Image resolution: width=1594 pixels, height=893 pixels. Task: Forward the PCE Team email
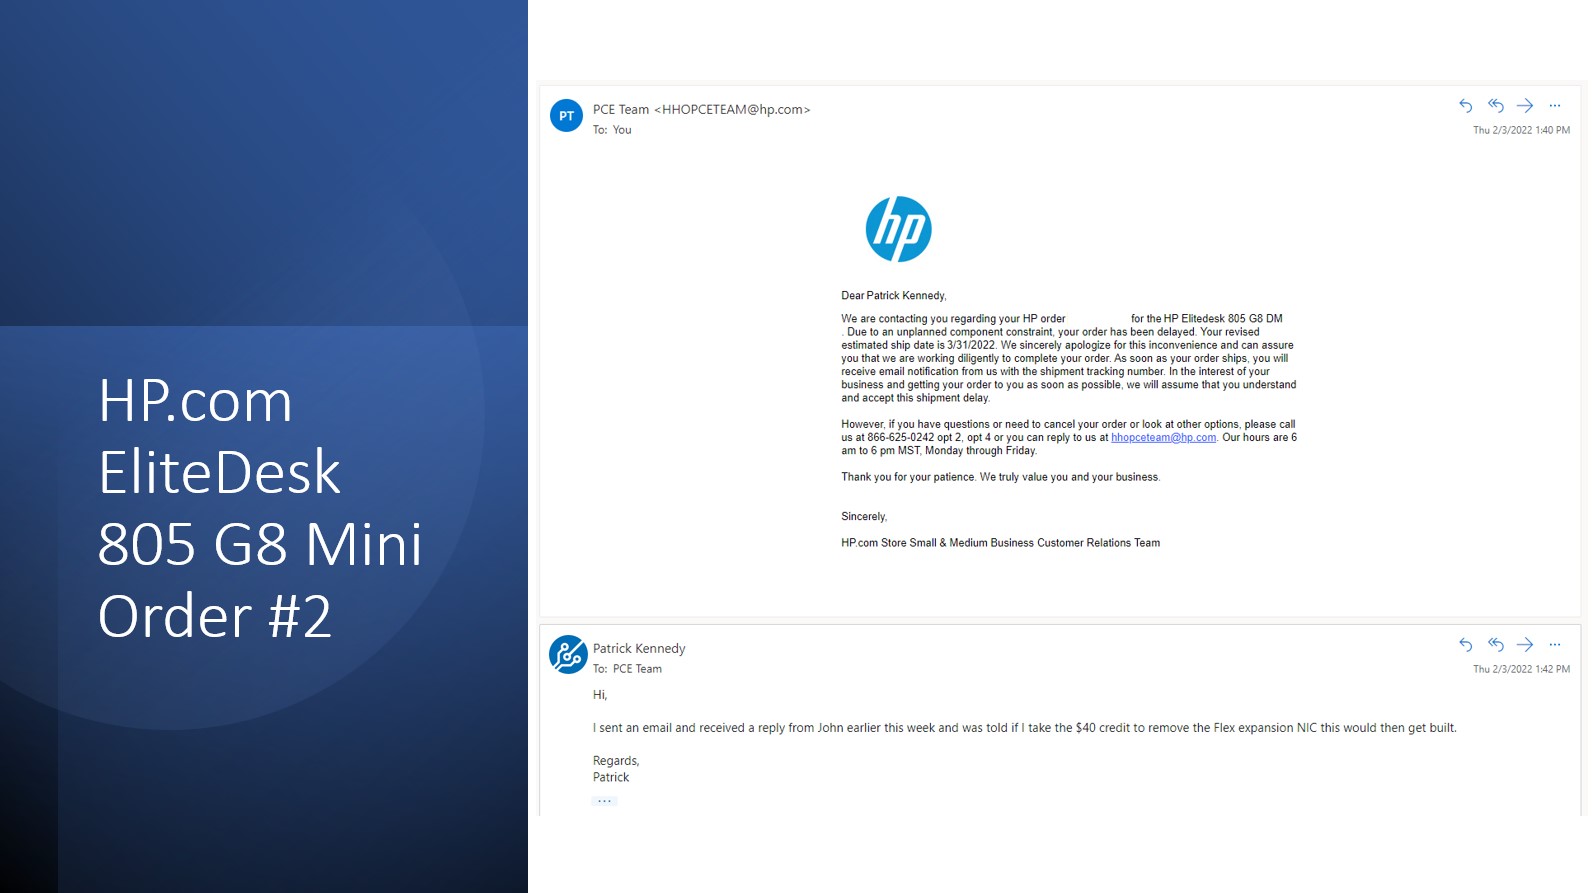pos(1525,106)
